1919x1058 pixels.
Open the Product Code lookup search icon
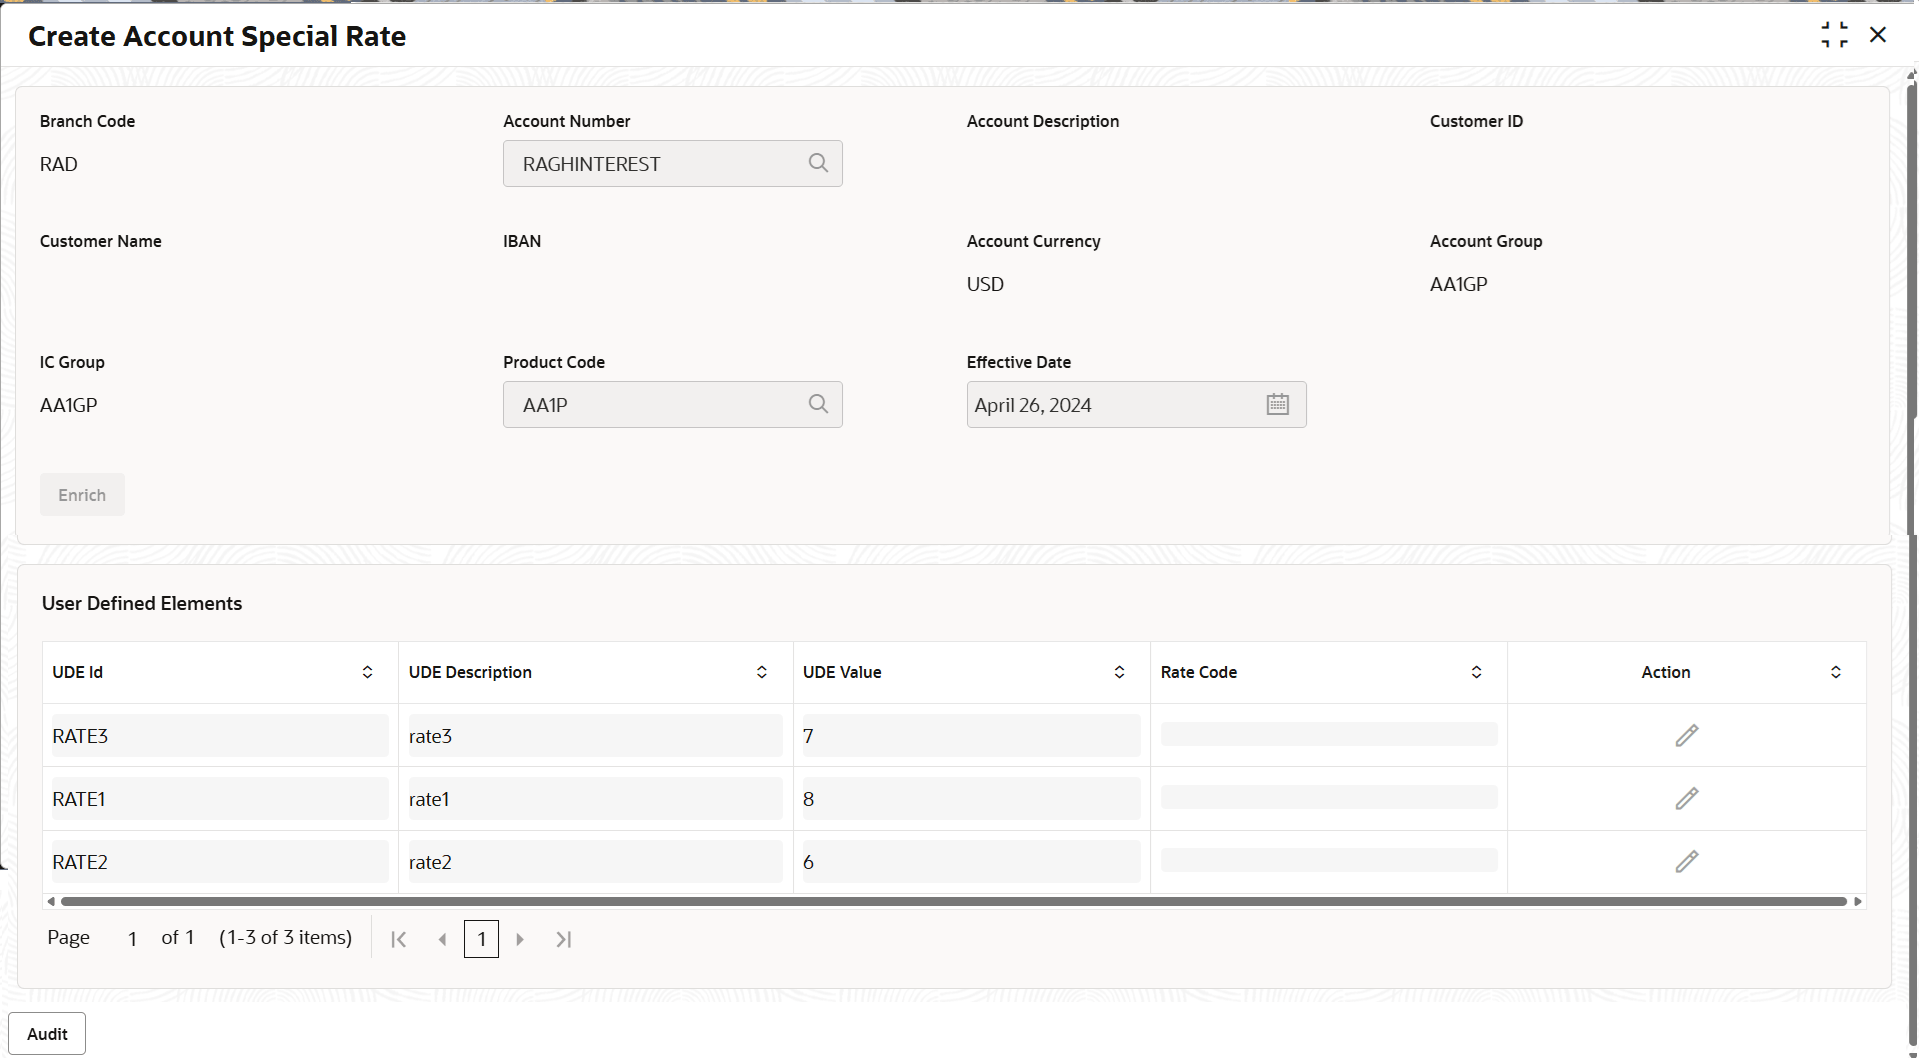(x=818, y=404)
